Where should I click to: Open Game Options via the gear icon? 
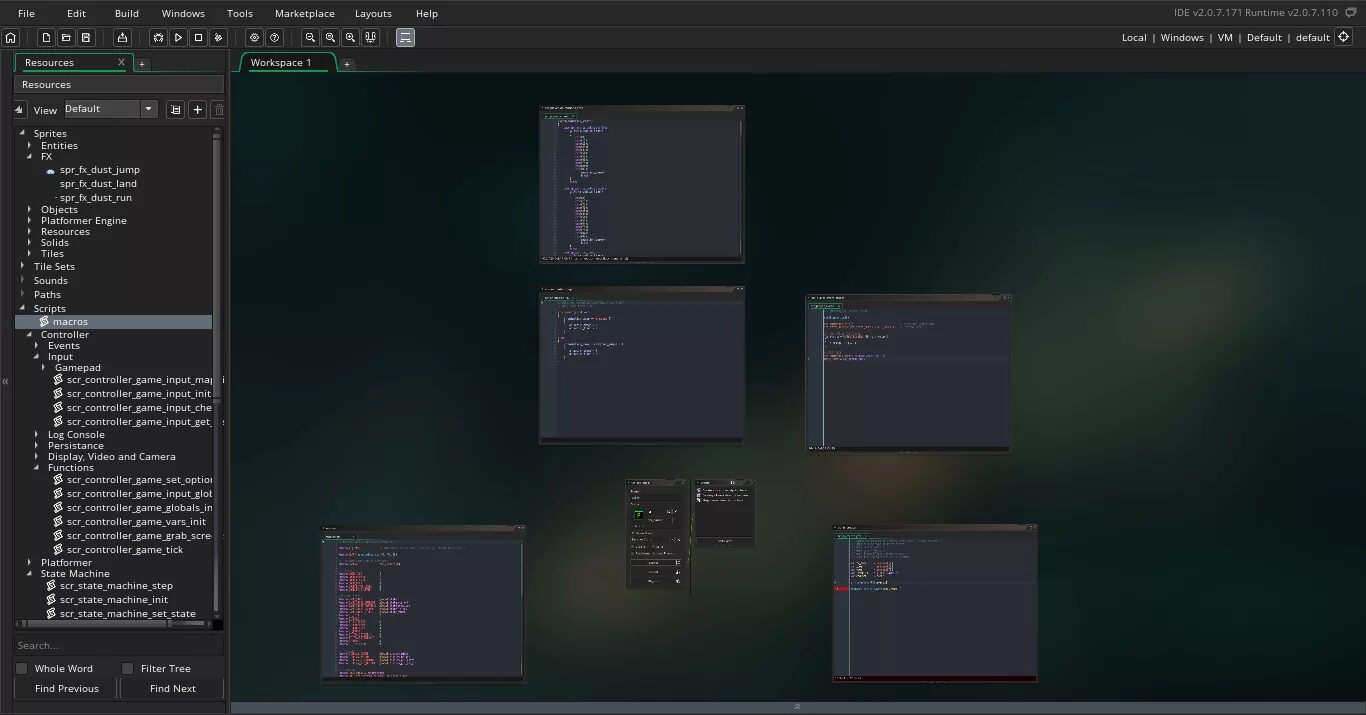coord(254,37)
